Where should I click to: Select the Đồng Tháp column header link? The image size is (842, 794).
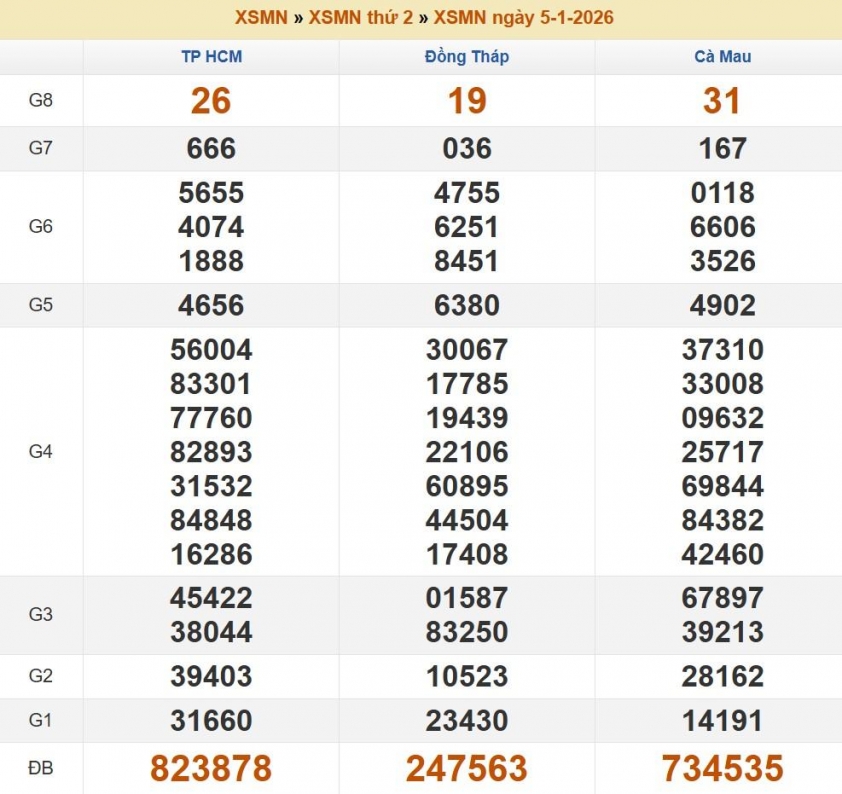coord(466,57)
